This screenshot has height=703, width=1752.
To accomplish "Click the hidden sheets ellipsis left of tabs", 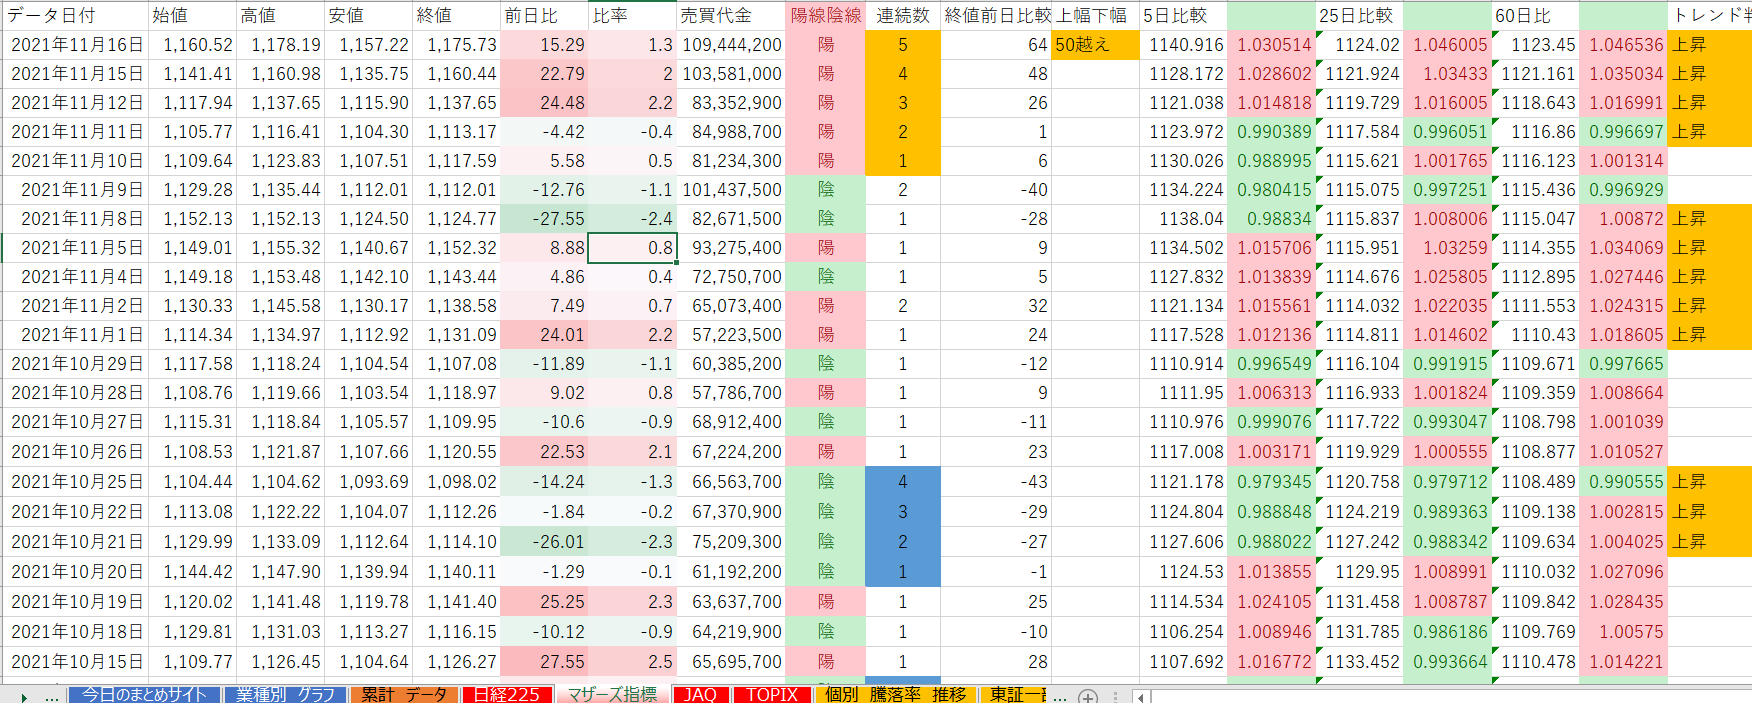I will (x=51, y=696).
